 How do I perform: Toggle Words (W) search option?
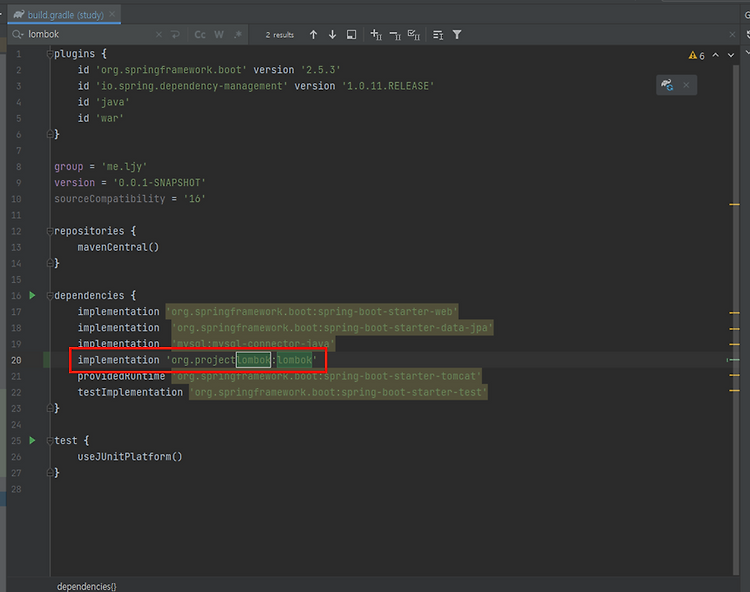pyautogui.click(x=219, y=35)
